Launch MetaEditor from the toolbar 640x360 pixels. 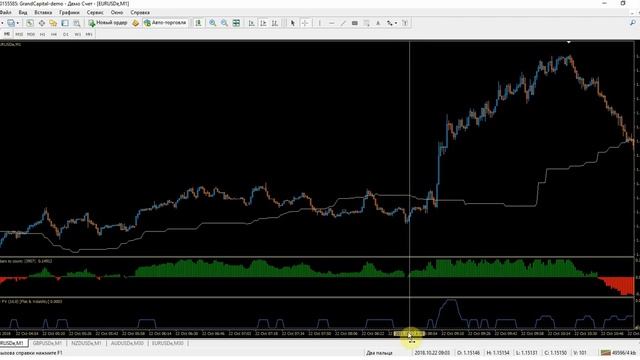(136, 23)
